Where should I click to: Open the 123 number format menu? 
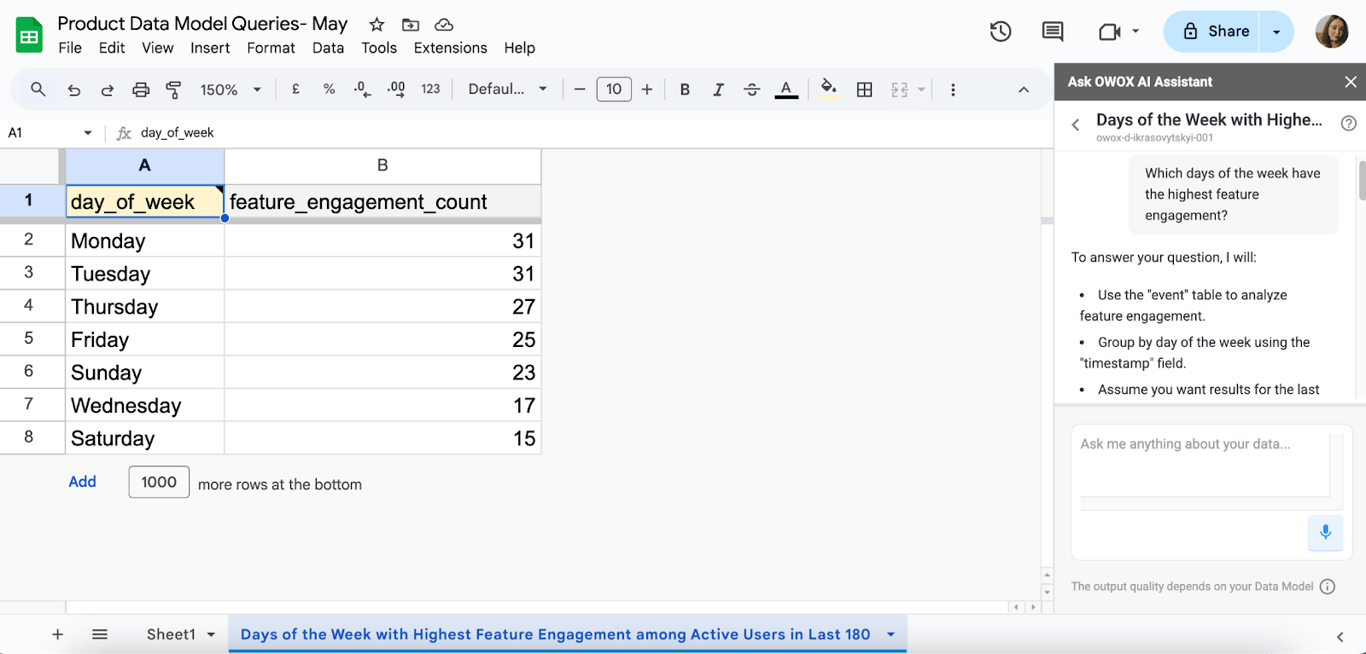point(431,89)
